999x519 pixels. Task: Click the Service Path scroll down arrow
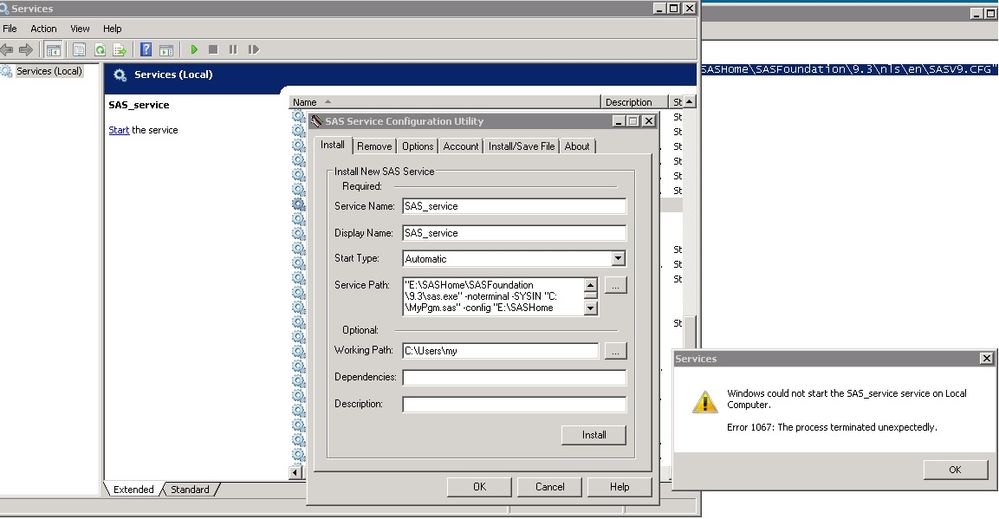591,308
